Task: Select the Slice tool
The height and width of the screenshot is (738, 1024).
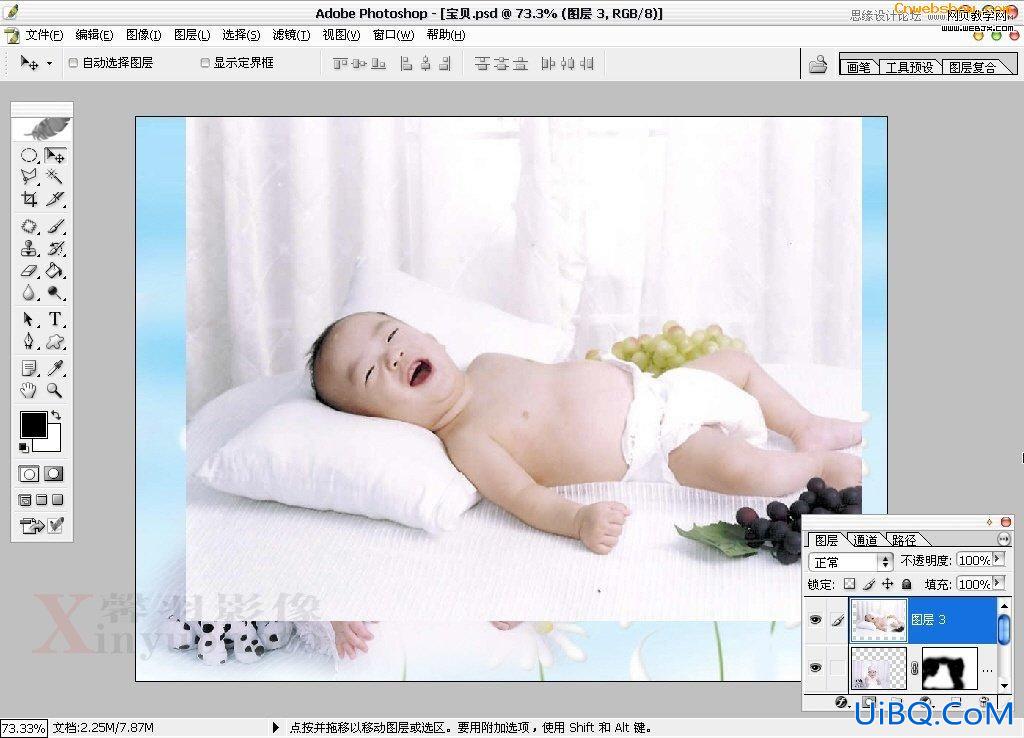Action: click(x=55, y=199)
